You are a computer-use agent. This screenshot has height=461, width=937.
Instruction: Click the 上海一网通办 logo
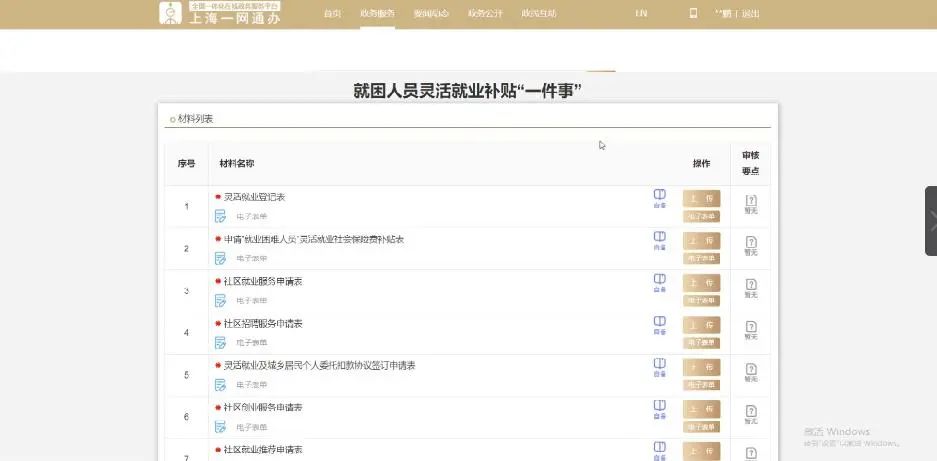[220, 13]
